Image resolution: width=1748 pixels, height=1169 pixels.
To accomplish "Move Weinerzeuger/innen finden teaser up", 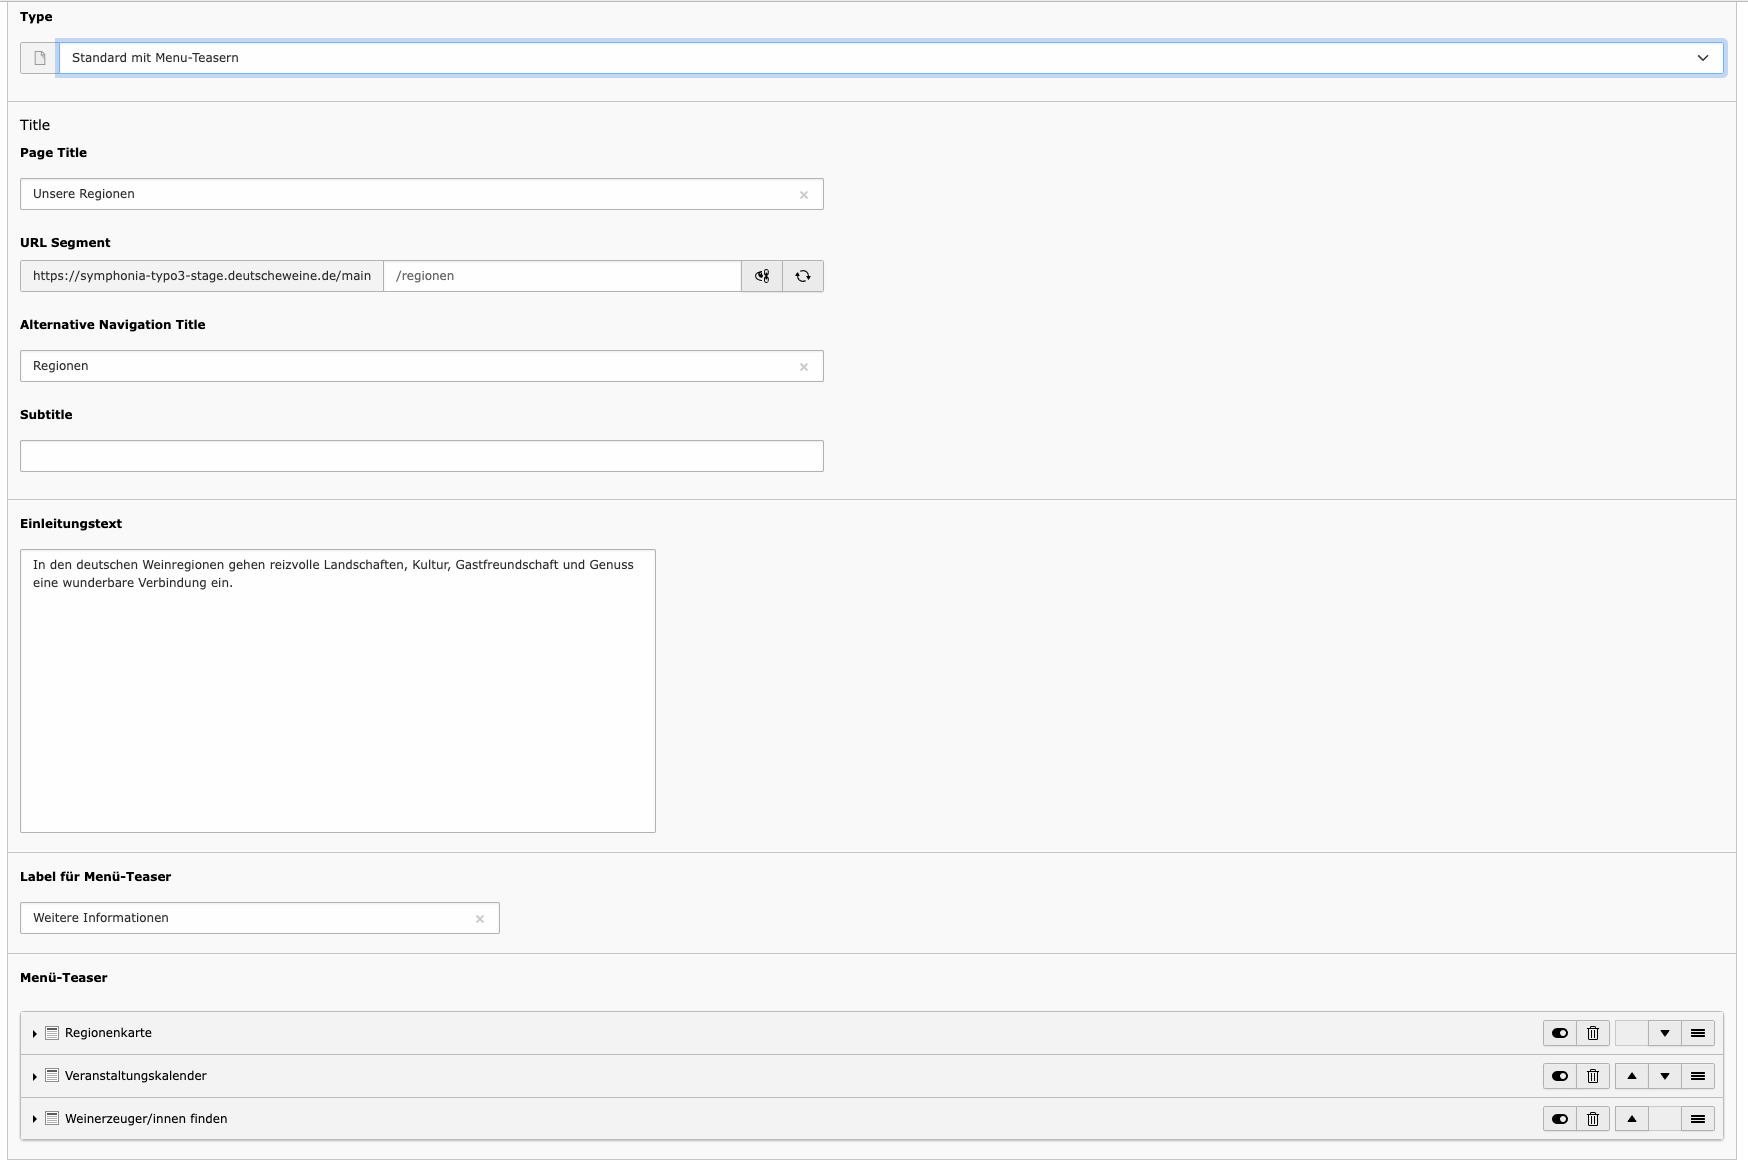I will (x=1632, y=1119).
